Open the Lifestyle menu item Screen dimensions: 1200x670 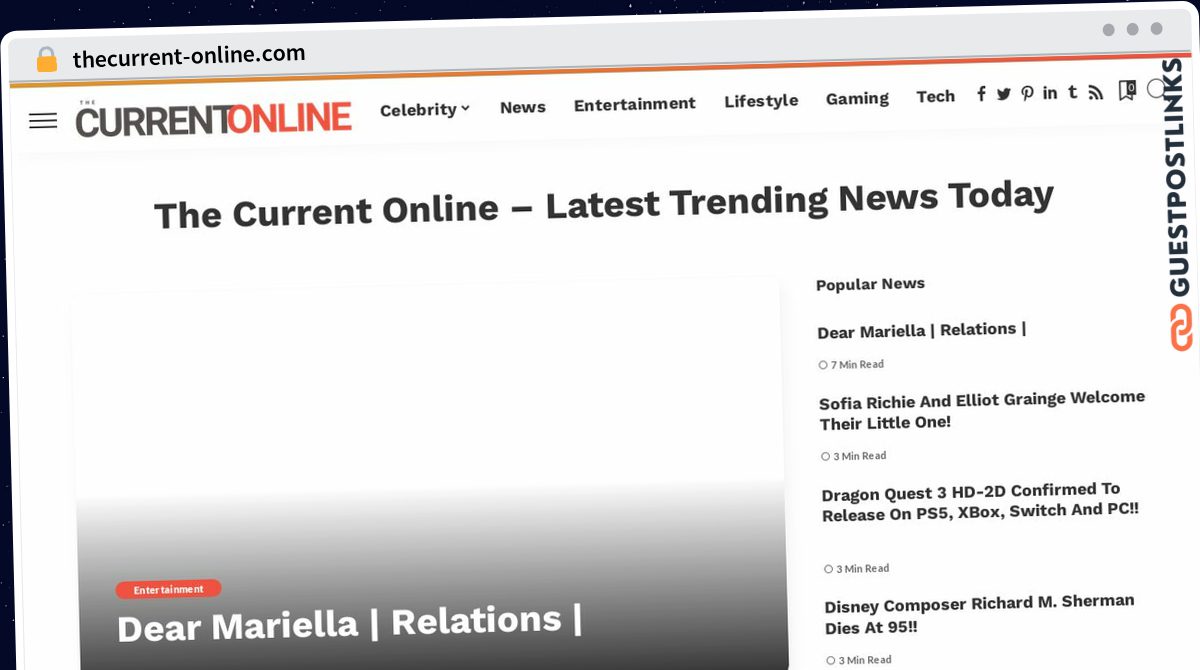click(761, 100)
